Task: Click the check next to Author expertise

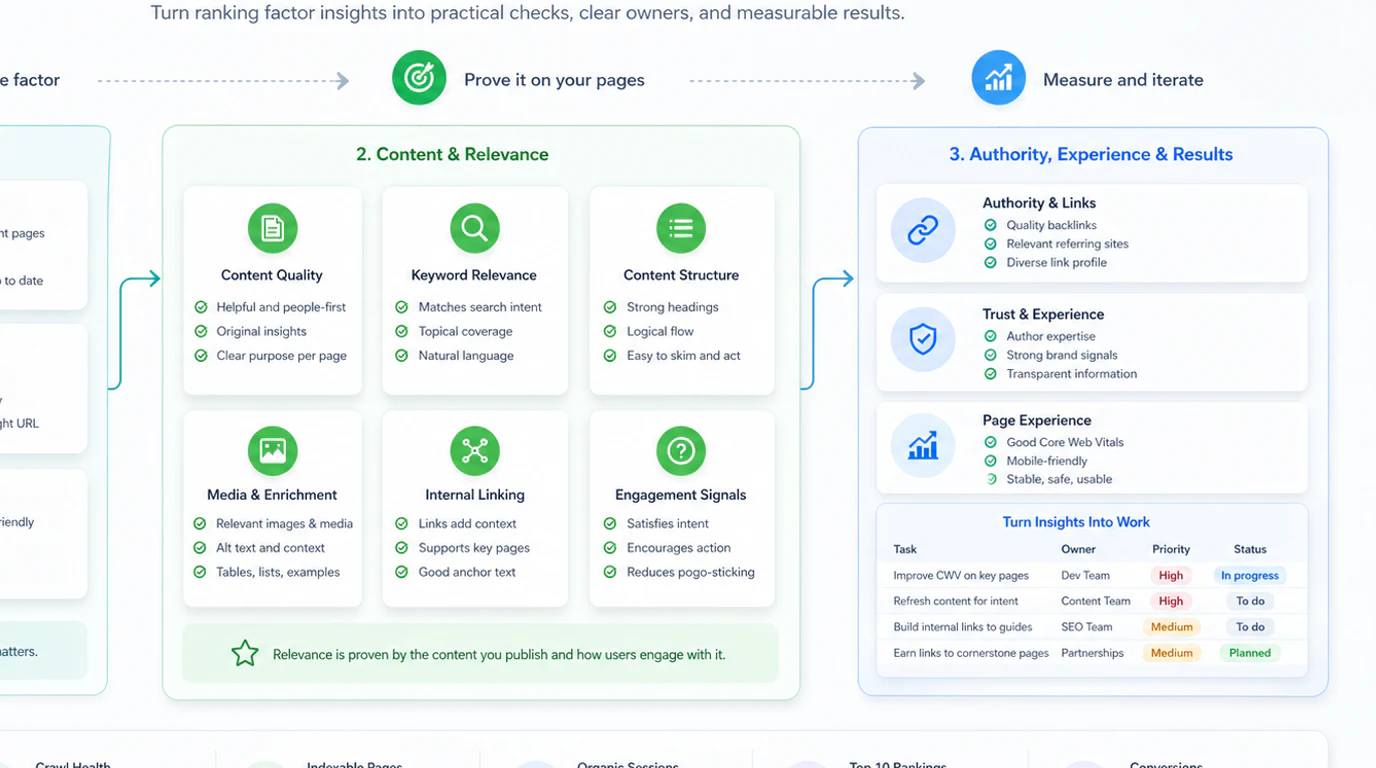Action: pyautogui.click(x=990, y=336)
